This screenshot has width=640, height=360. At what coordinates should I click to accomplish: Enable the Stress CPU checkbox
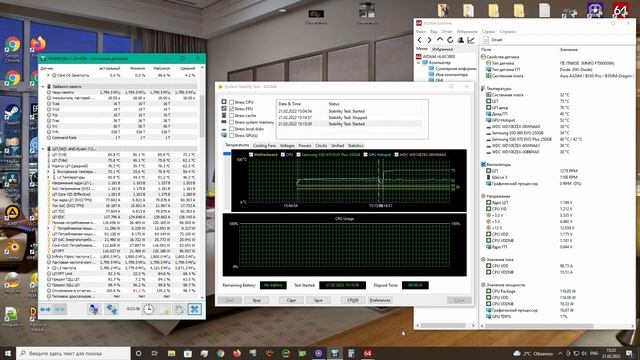[x=231, y=102]
